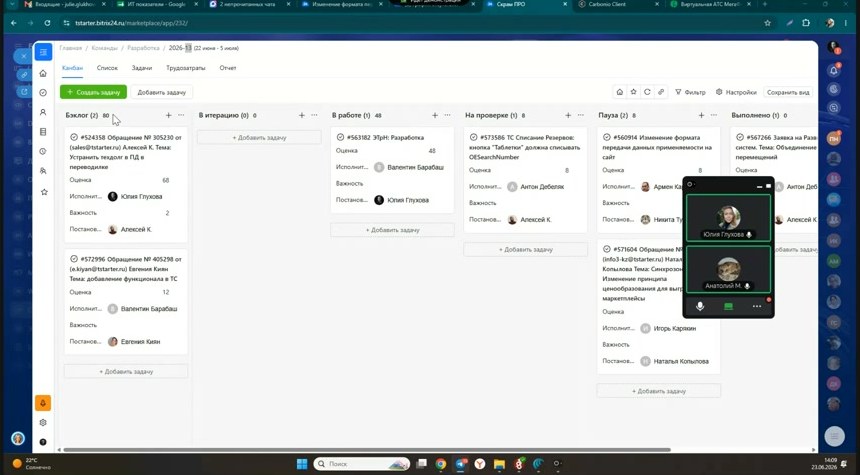860x475 pixels.
Task: Add a card with plus in В работе column
Action: click(435, 115)
